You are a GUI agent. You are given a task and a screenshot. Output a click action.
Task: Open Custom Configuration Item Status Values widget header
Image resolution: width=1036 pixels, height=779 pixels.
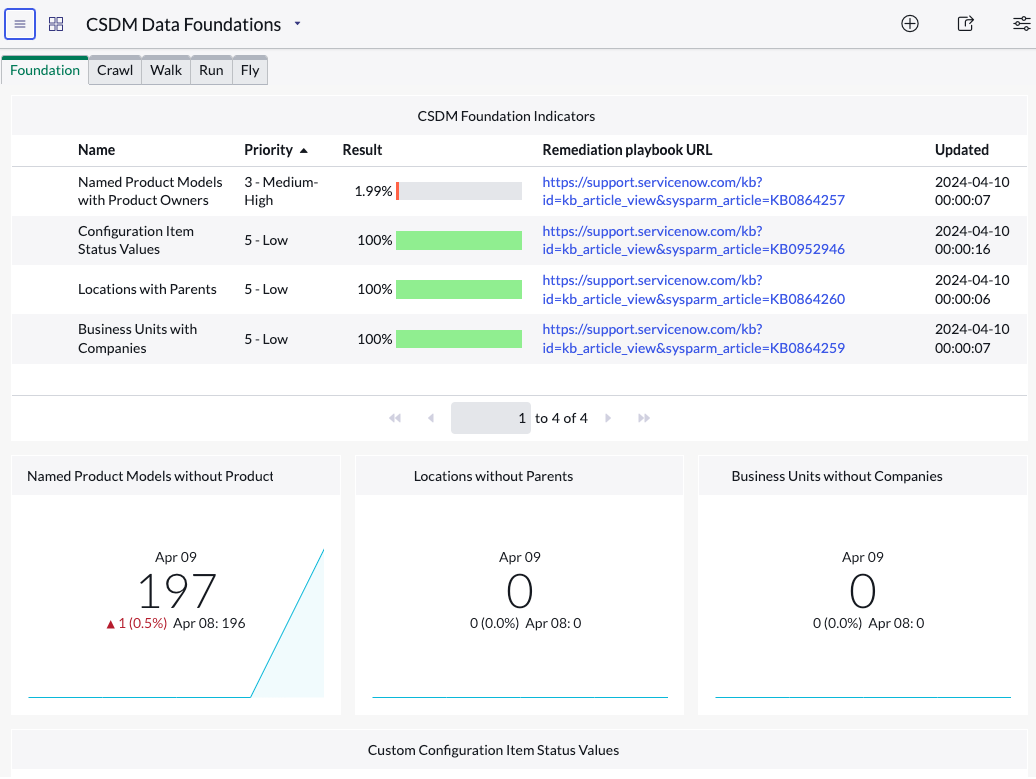coord(493,750)
